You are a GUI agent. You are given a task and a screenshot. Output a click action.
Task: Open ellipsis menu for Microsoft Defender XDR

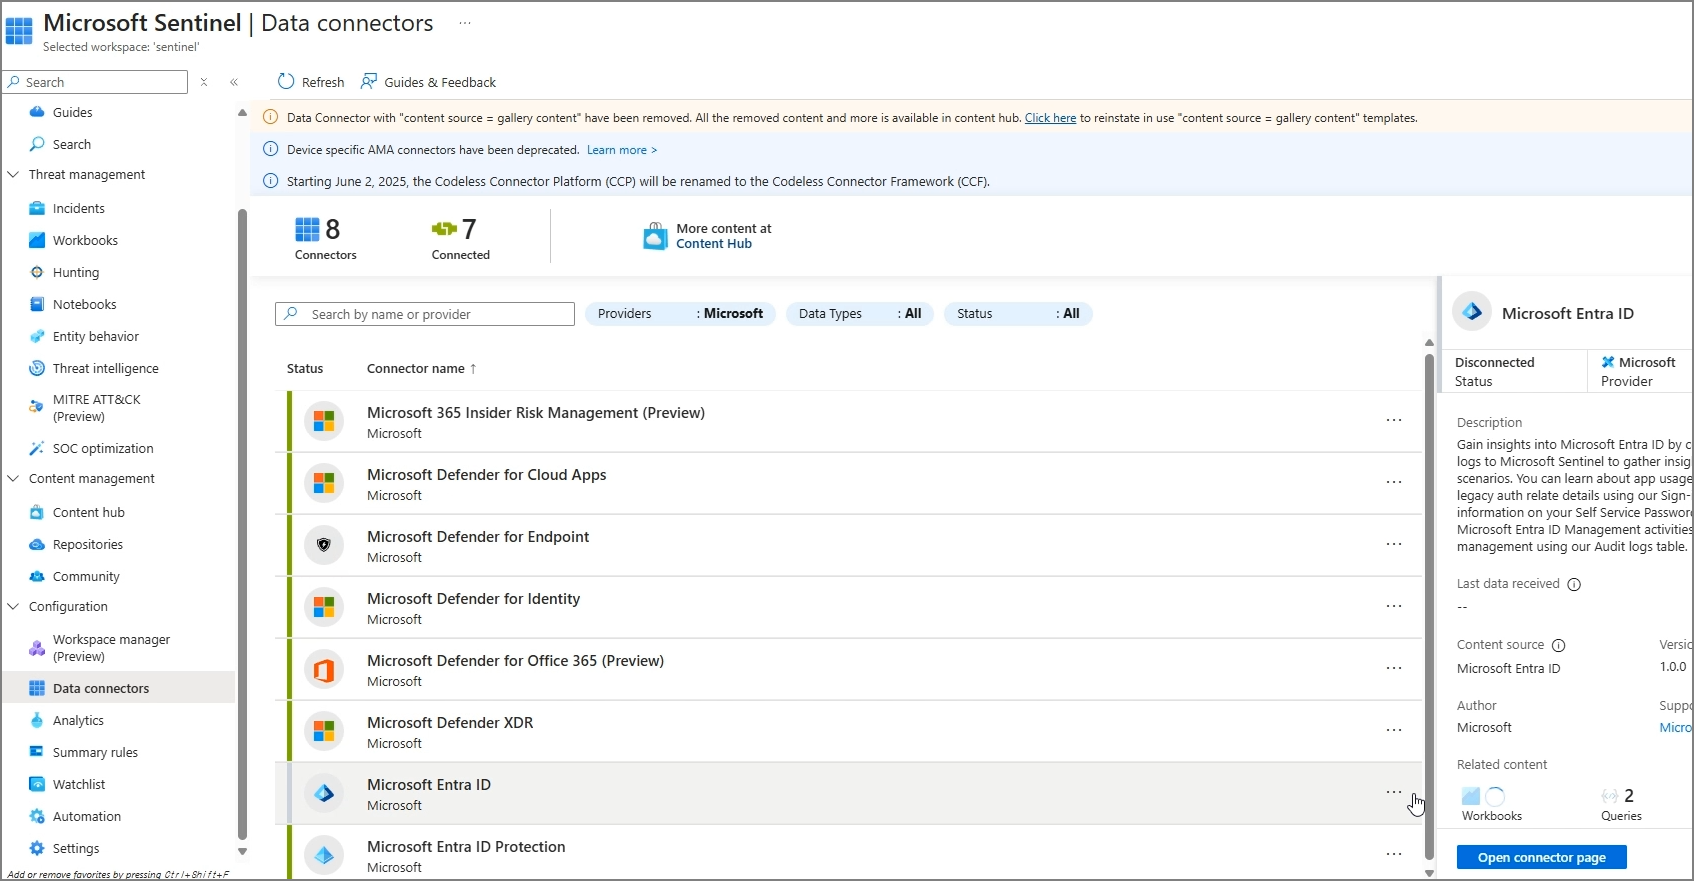point(1394,730)
